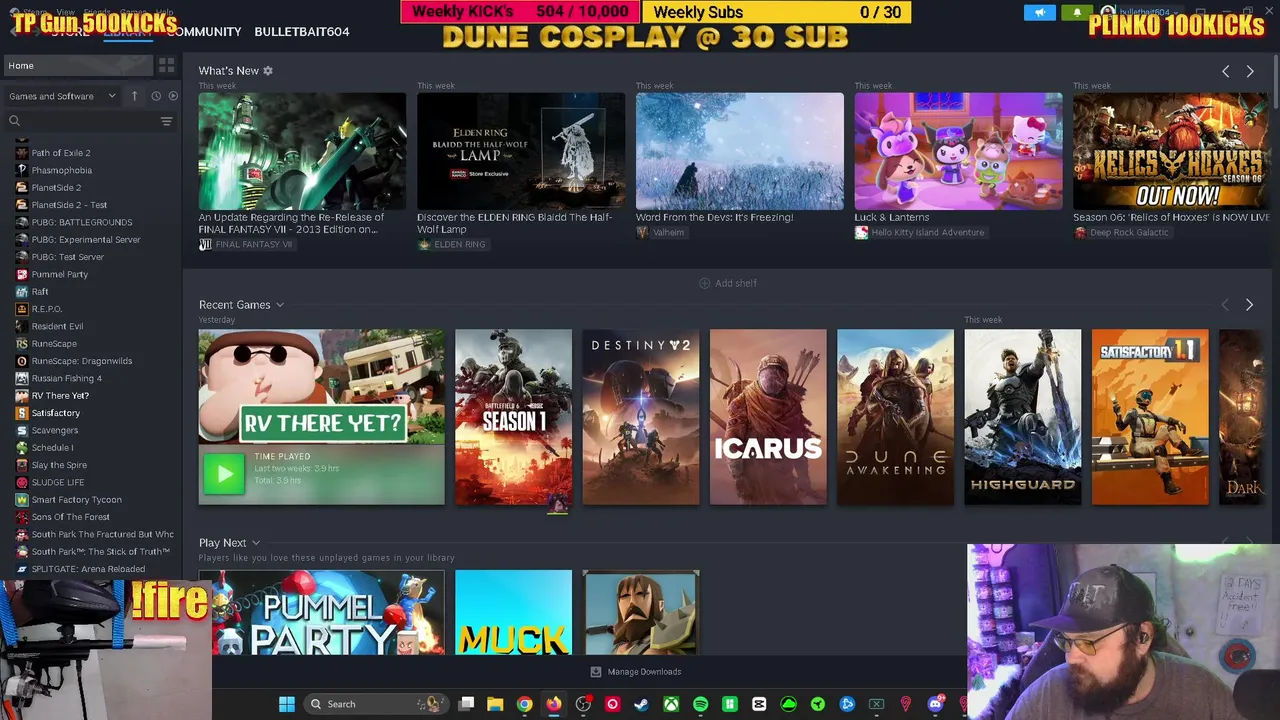Viewport: 1280px width, 720px height.
Task: Open Spotify from taskbar
Action: click(700, 704)
